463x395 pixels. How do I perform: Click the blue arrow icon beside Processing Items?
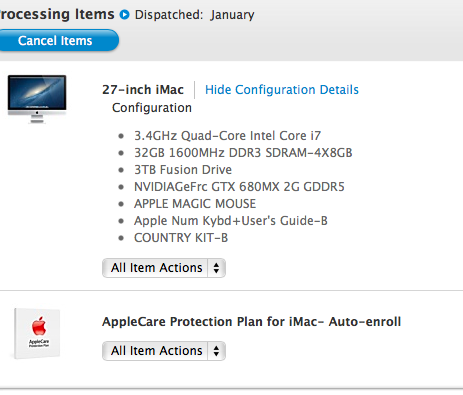pos(125,15)
